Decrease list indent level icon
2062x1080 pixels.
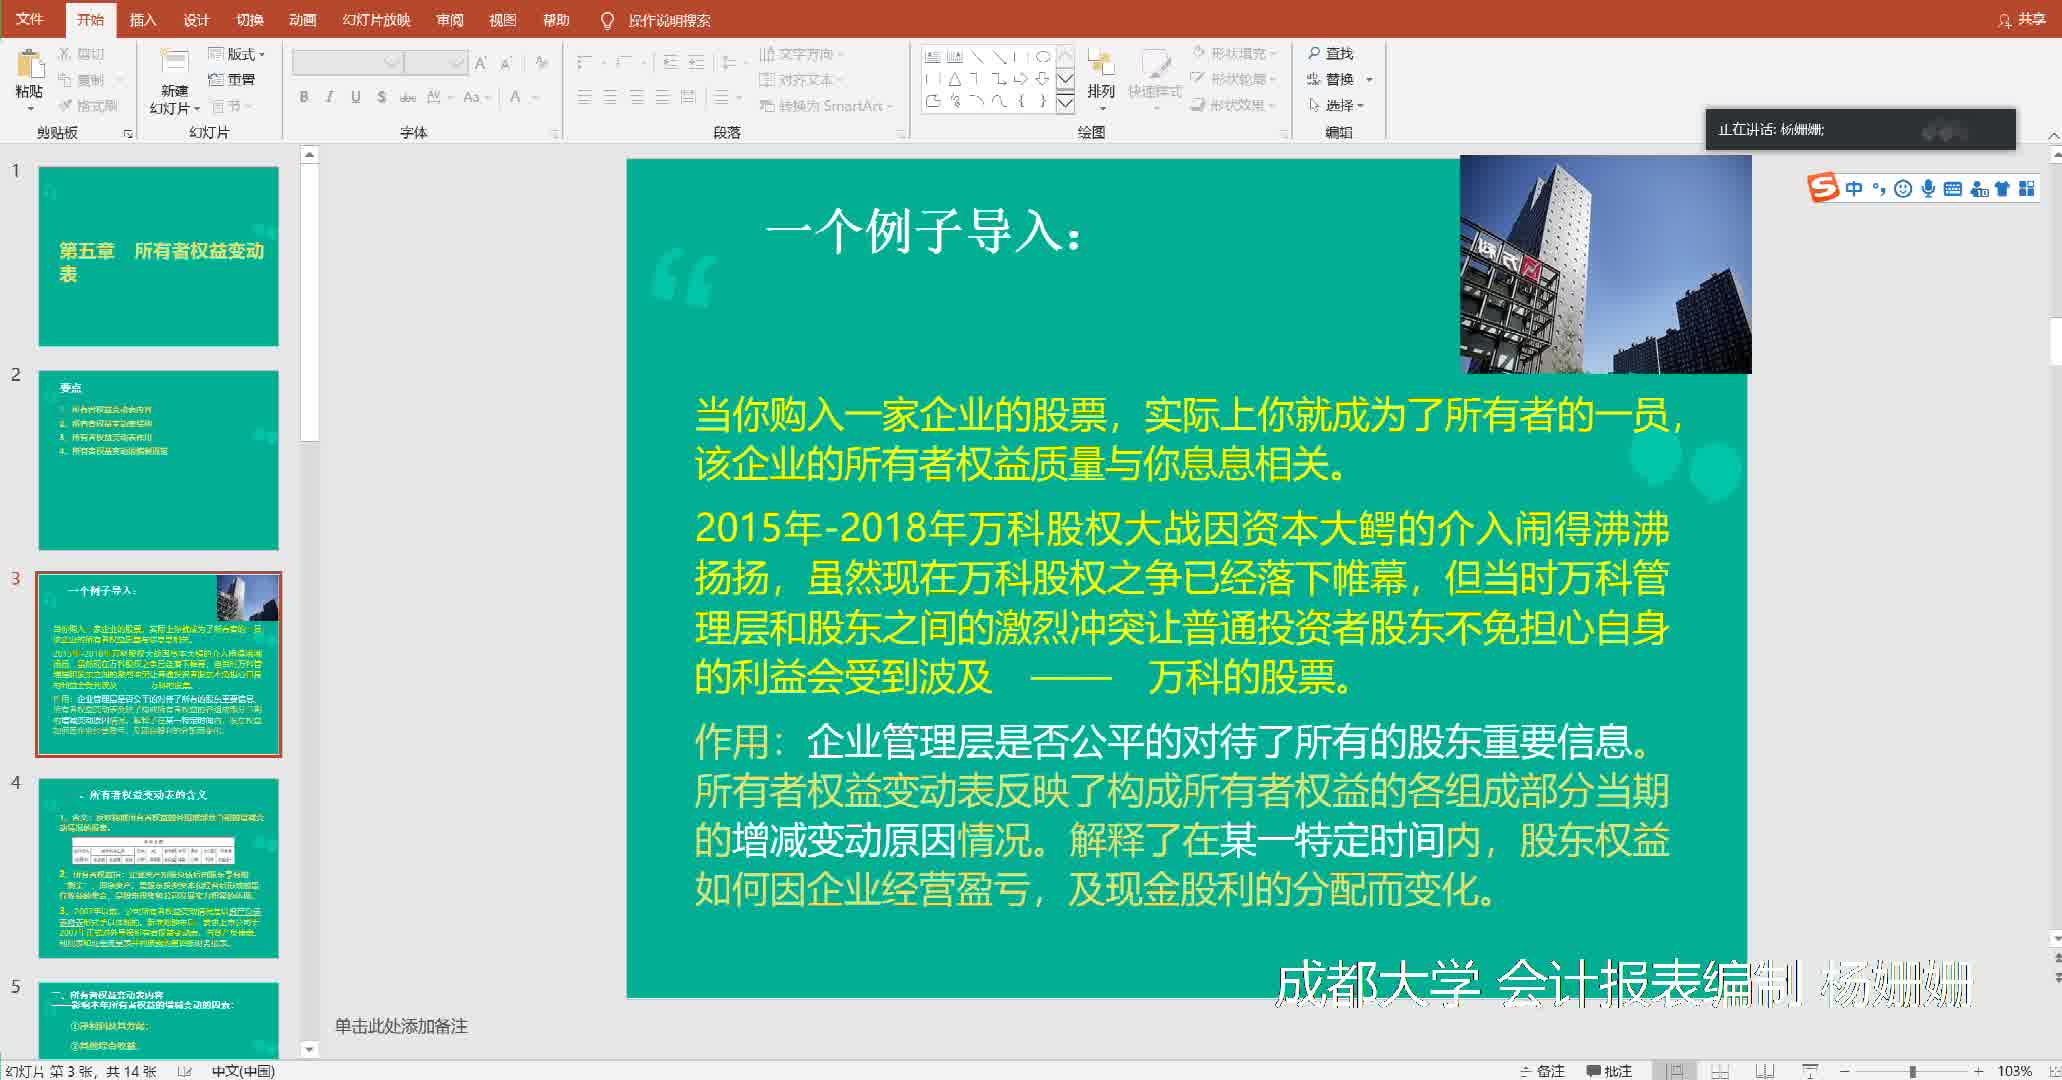coord(670,63)
